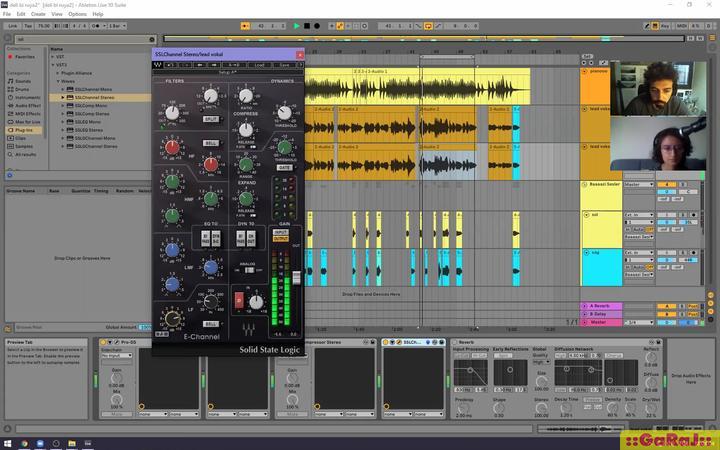Select the SSLGChannel Mono browser item
This screenshot has width=720, height=450.
coord(96,138)
